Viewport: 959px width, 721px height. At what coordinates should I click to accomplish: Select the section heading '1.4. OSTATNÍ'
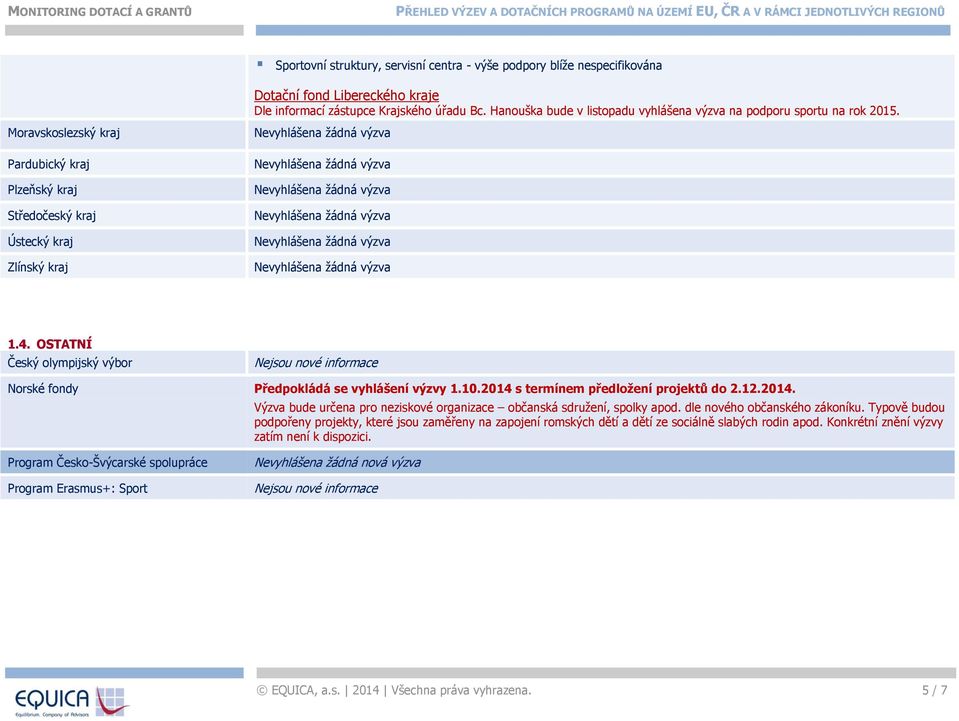(x=50, y=344)
